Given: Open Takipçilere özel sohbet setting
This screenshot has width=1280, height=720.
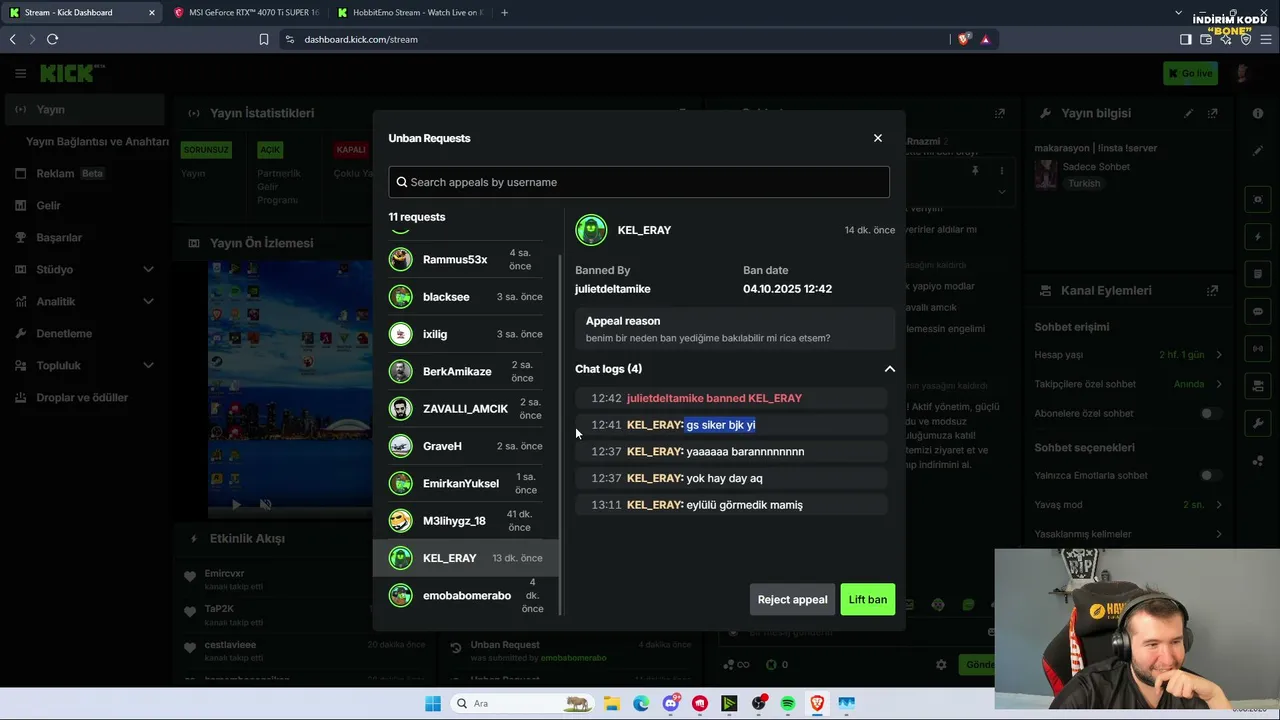Looking at the screenshot, I should coord(1129,384).
